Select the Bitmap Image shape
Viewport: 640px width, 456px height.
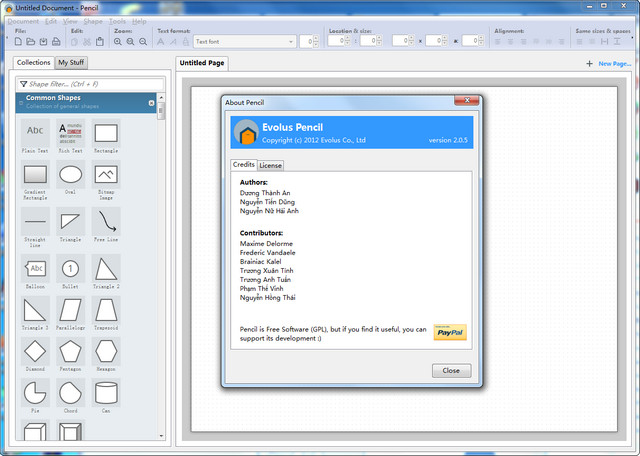pyautogui.click(x=106, y=180)
